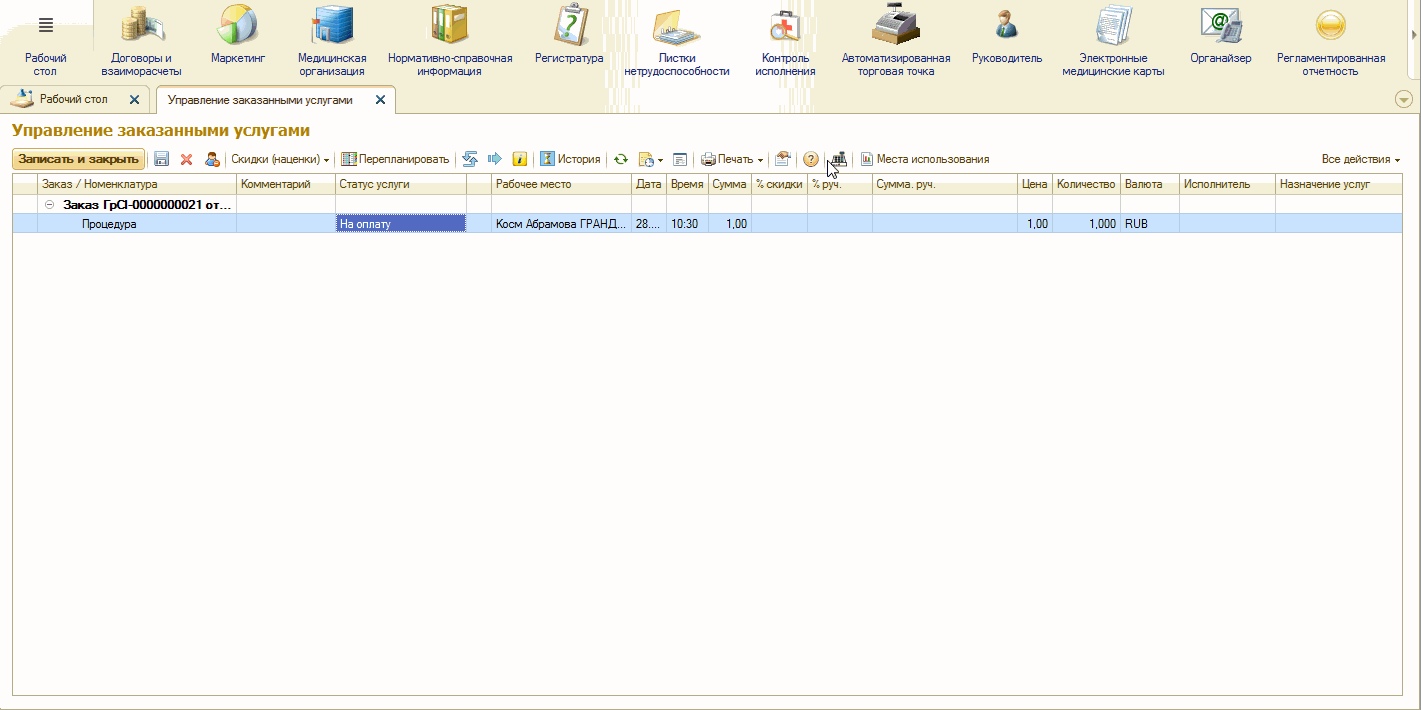Close the Управление заказанными услугами tab
Screen dimensions: 1421x710
coord(380,100)
